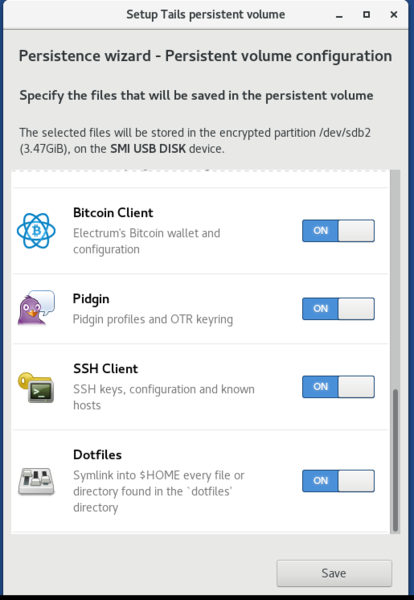Click the purple Pidgin bird icon
This screenshot has width=414, height=600.
tap(36, 308)
